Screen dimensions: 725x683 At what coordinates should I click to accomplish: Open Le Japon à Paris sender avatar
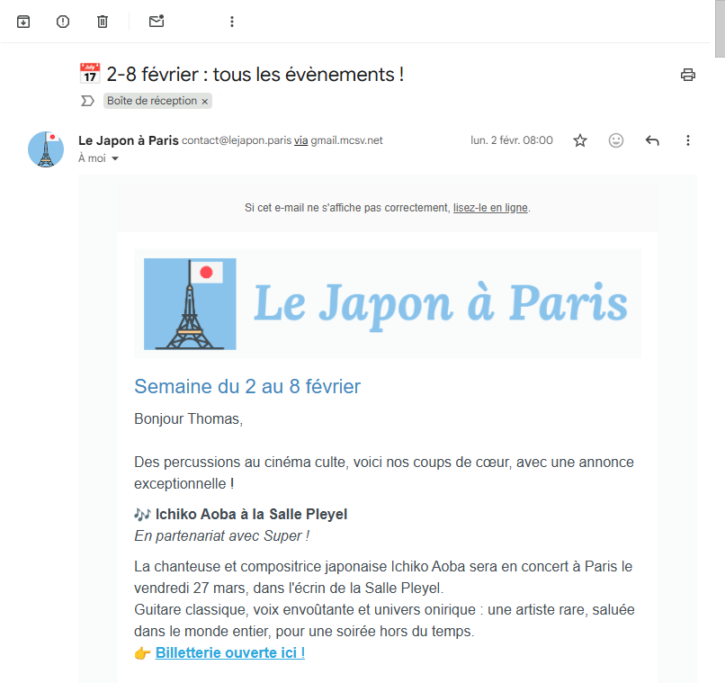46,149
